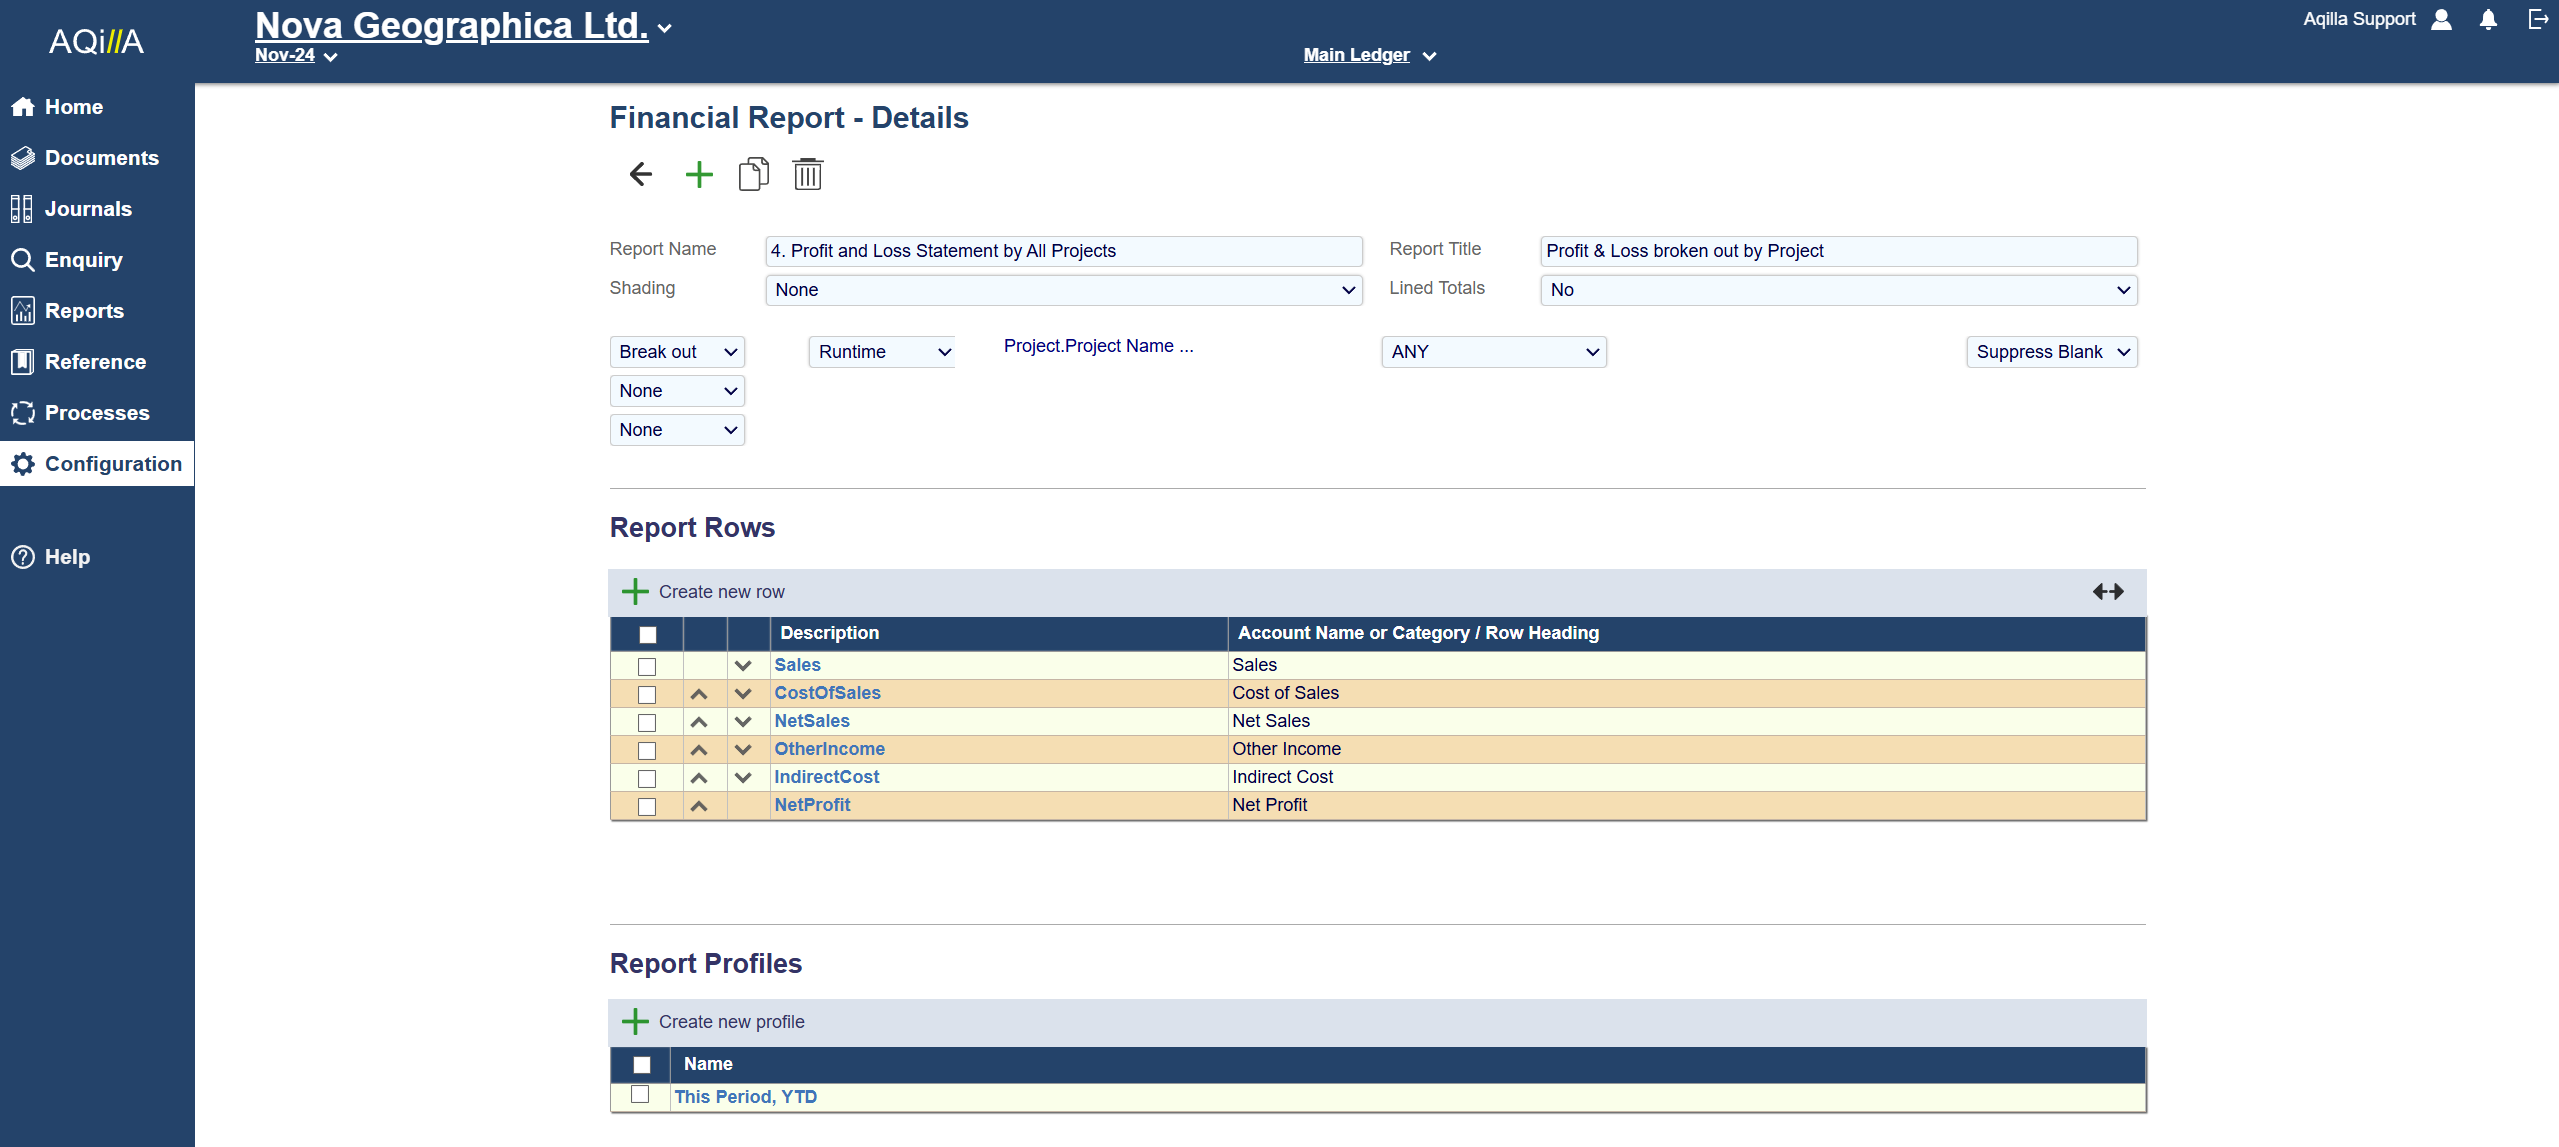Image resolution: width=2559 pixels, height=1147 pixels.
Task: Click the green add report icon
Action: [699, 174]
